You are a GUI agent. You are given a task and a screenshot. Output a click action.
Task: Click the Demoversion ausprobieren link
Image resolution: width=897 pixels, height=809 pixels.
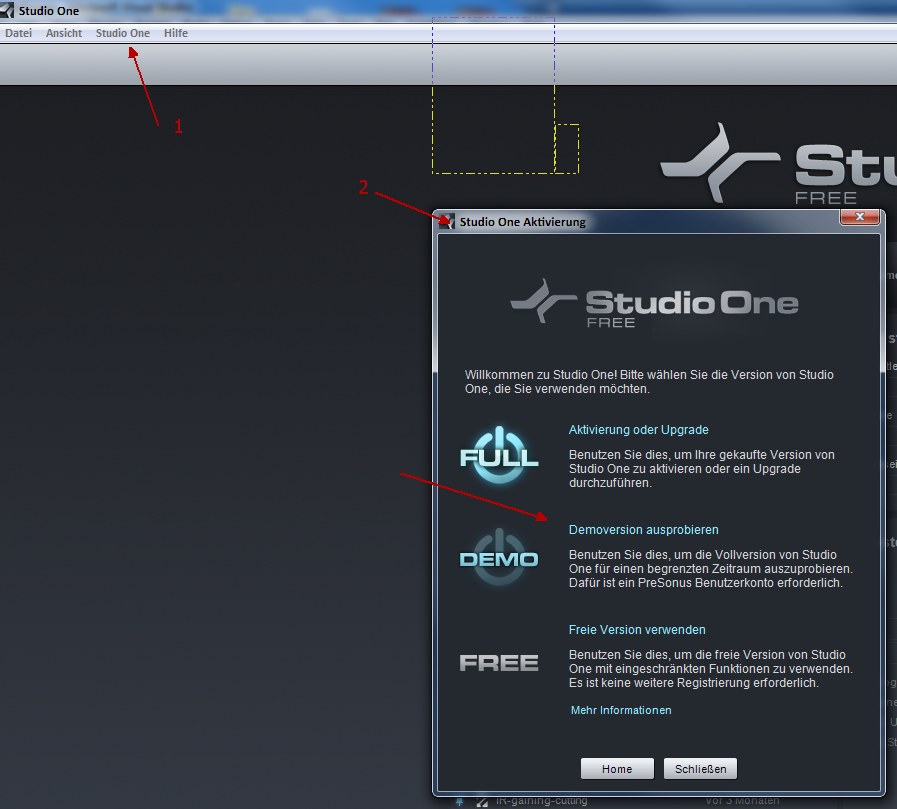644,530
